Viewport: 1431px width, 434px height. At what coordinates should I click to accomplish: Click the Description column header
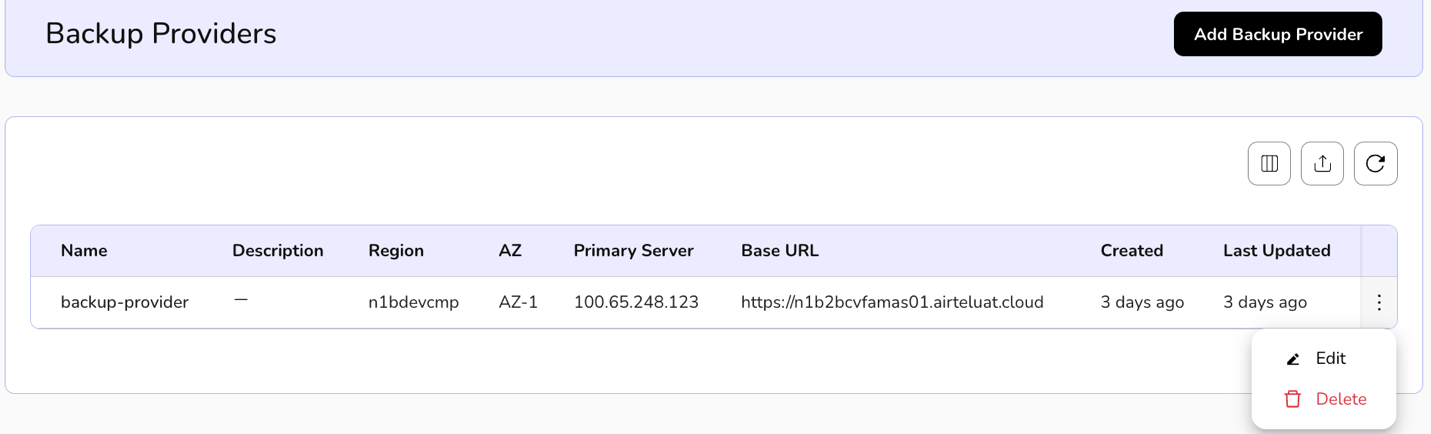[278, 251]
